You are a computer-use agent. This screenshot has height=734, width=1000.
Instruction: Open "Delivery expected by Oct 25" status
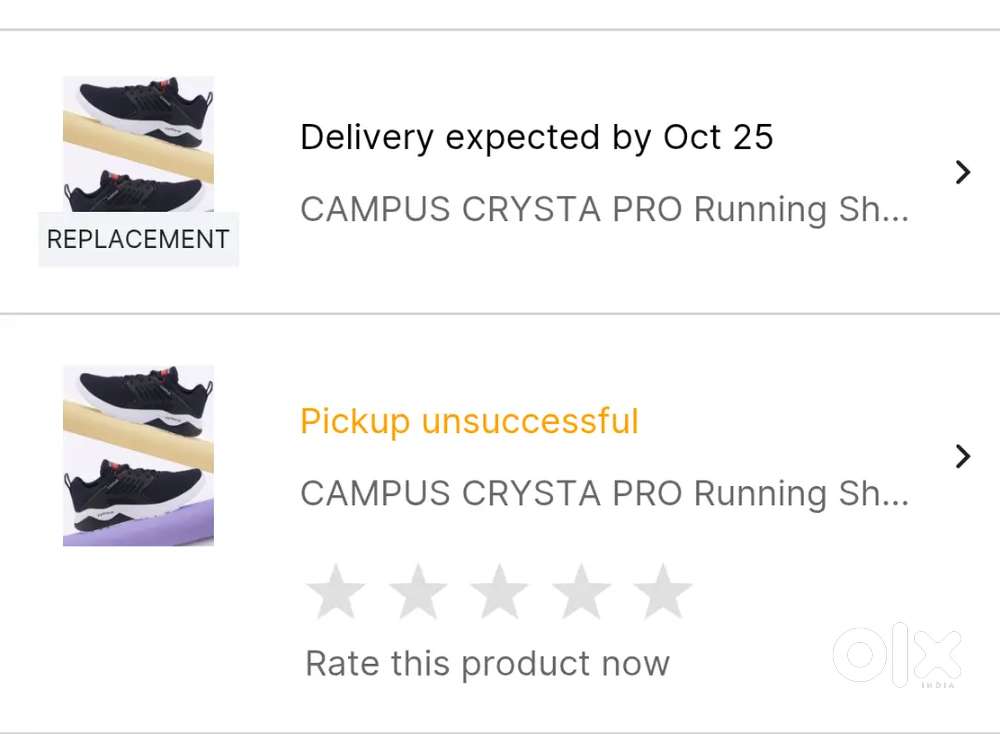(536, 137)
